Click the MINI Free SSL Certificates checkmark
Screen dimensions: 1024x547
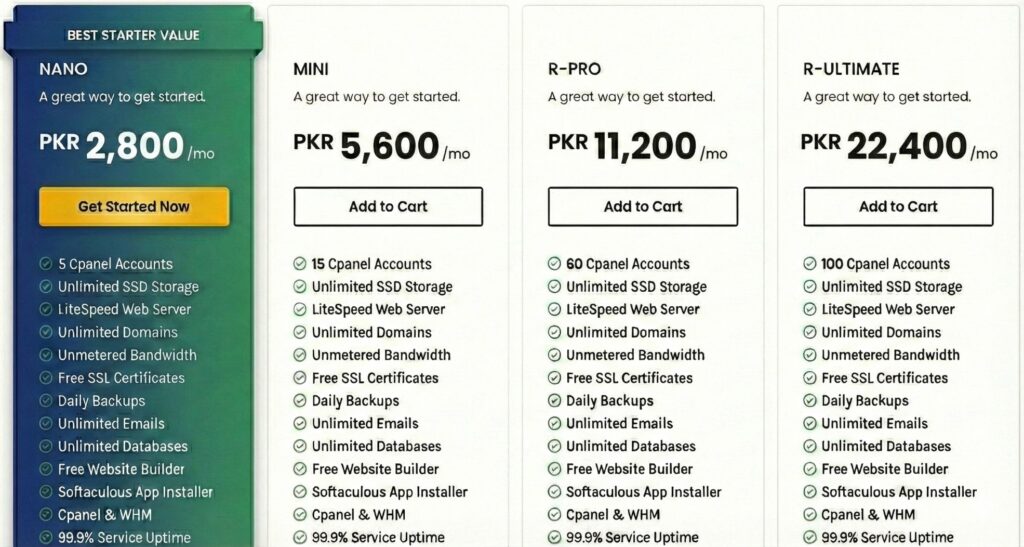(300, 378)
